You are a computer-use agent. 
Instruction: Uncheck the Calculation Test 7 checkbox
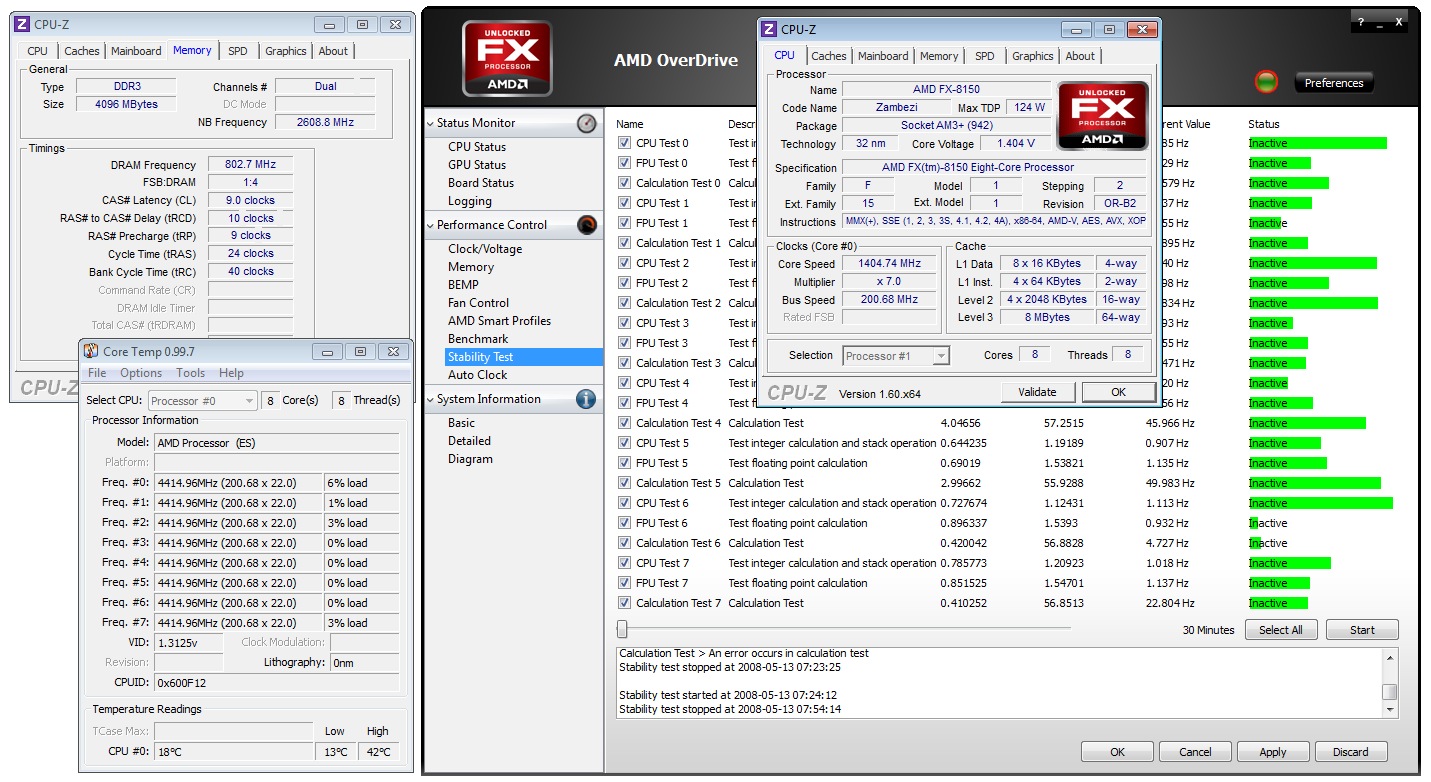point(624,603)
